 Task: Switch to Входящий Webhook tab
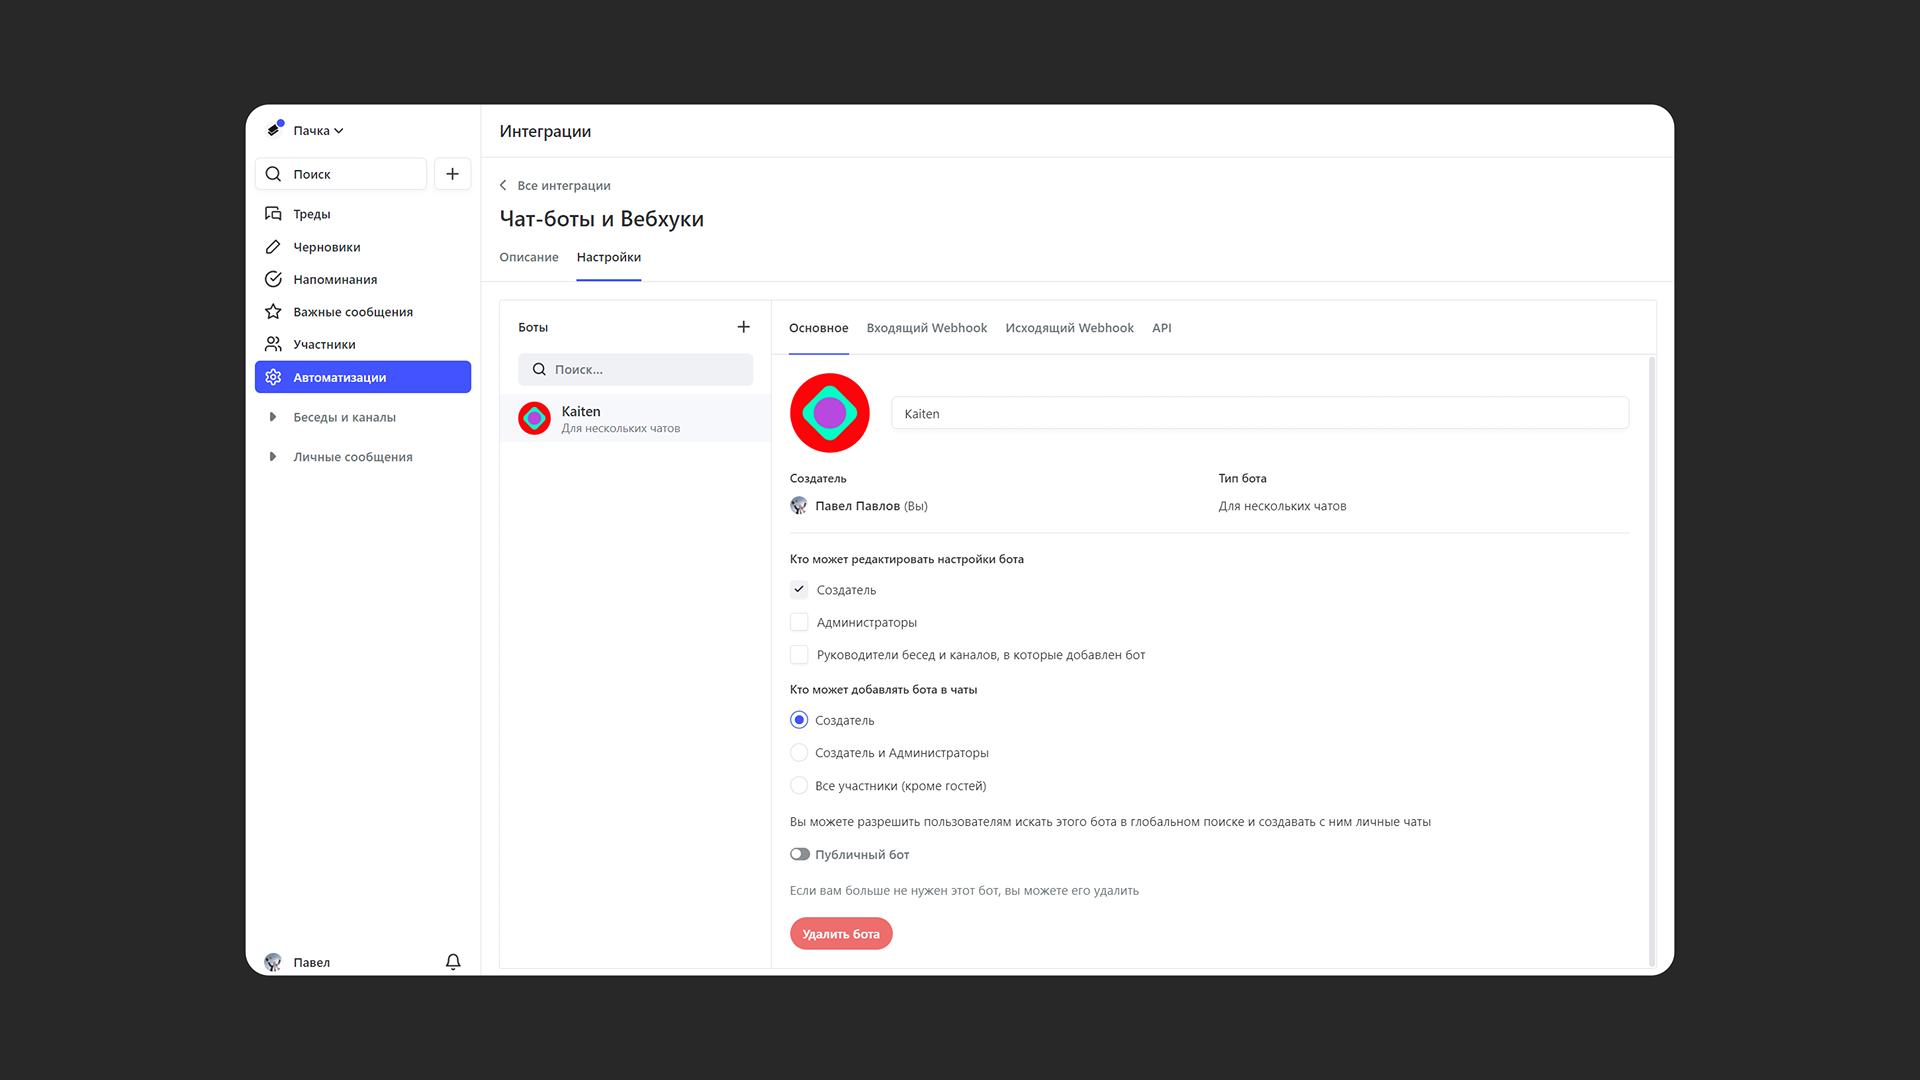926,328
